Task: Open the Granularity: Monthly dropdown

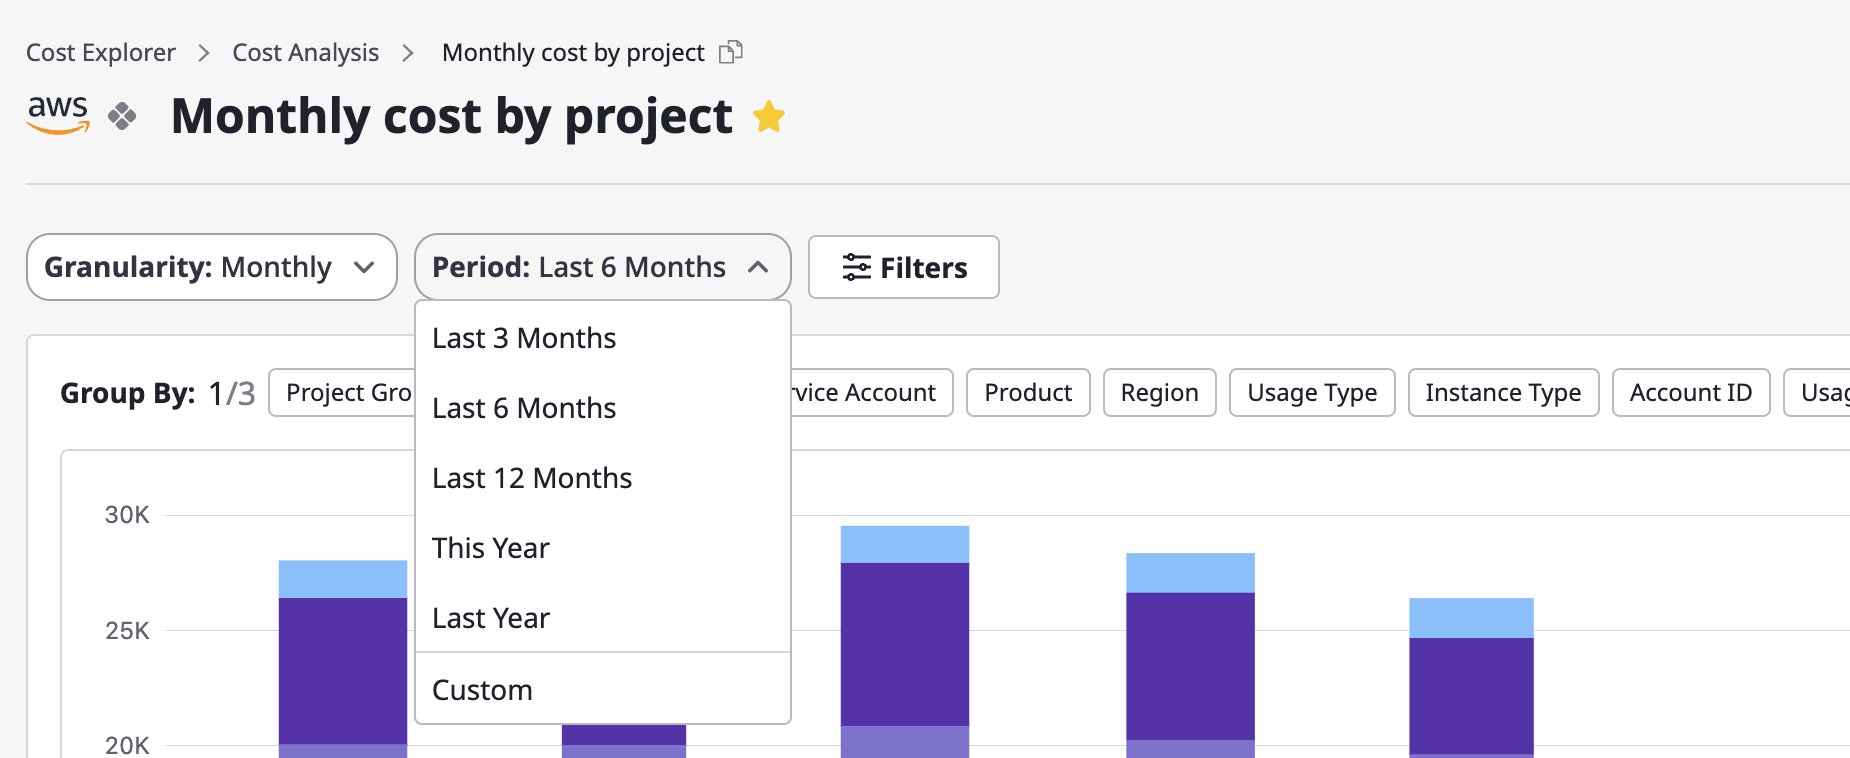Action: click(212, 267)
